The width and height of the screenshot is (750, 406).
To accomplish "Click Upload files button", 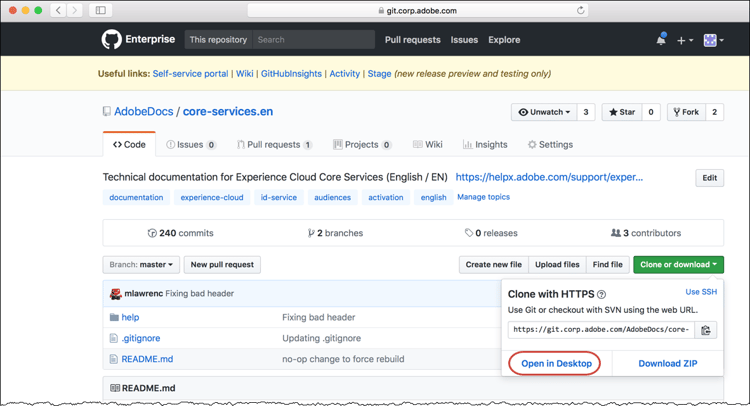I will click(x=557, y=264).
